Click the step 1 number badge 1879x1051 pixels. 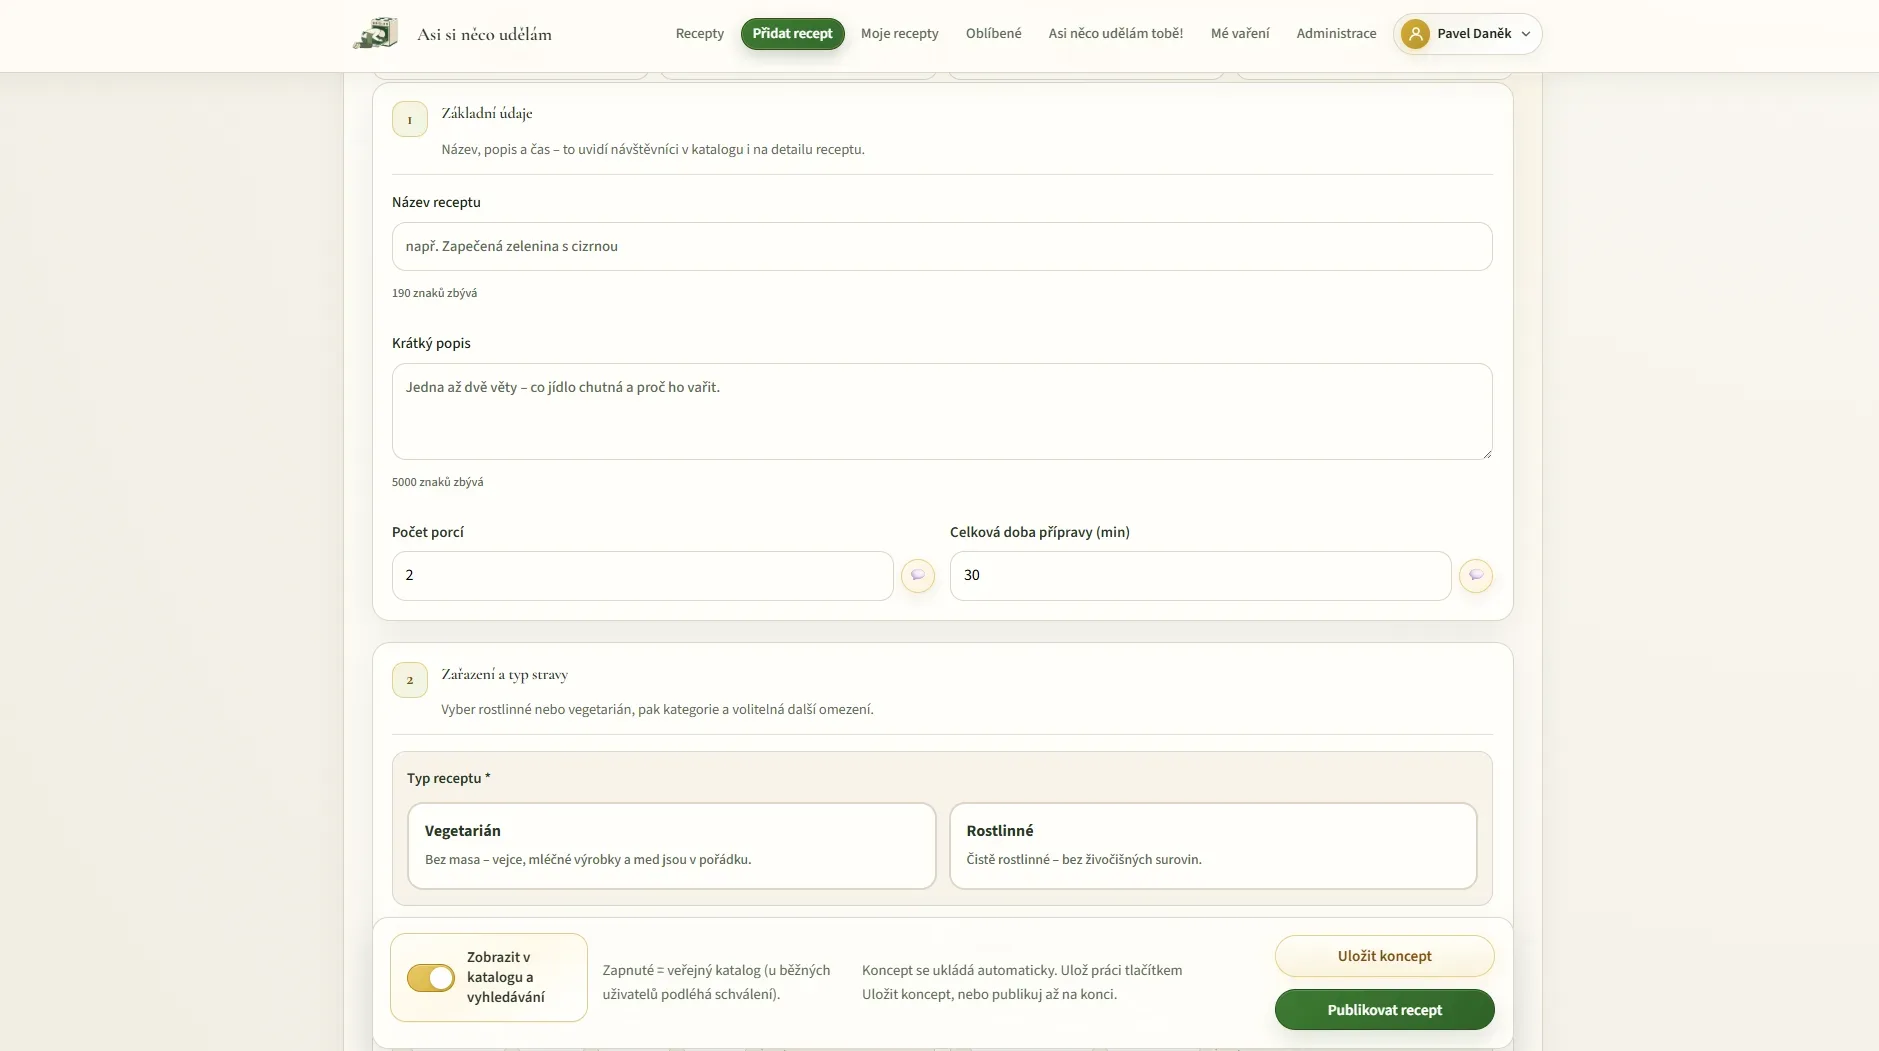tap(410, 119)
